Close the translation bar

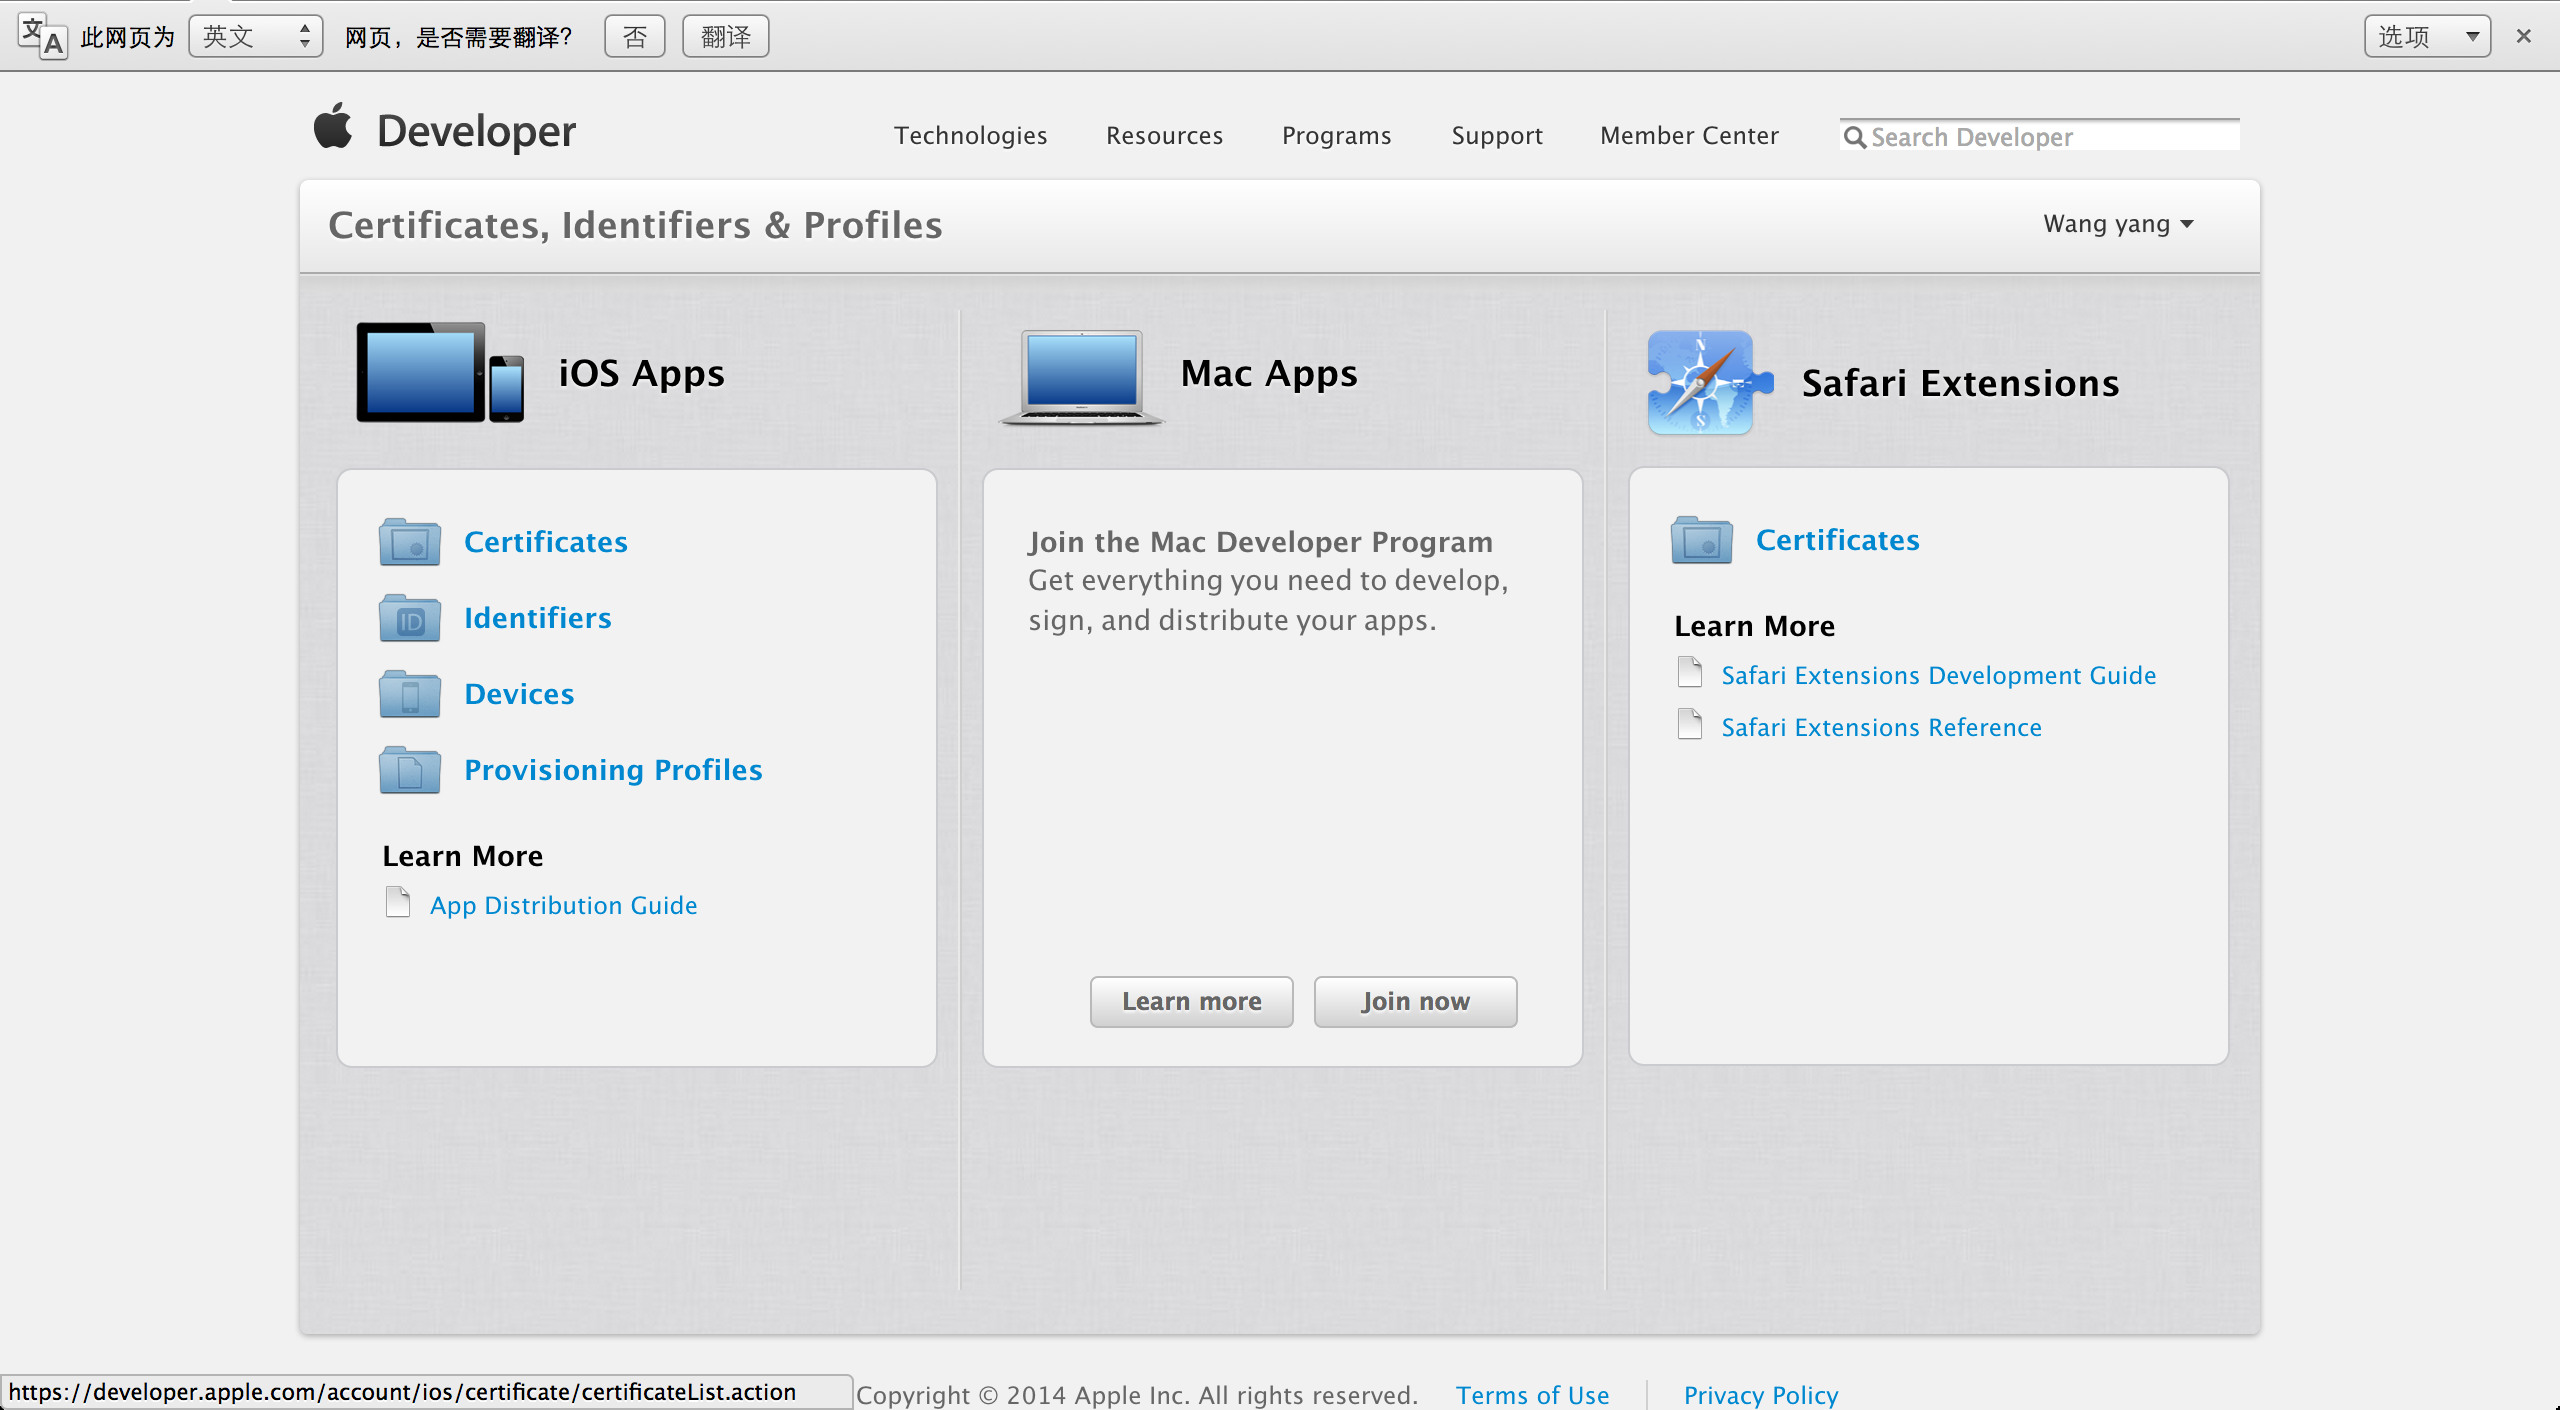coord(2524,36)
